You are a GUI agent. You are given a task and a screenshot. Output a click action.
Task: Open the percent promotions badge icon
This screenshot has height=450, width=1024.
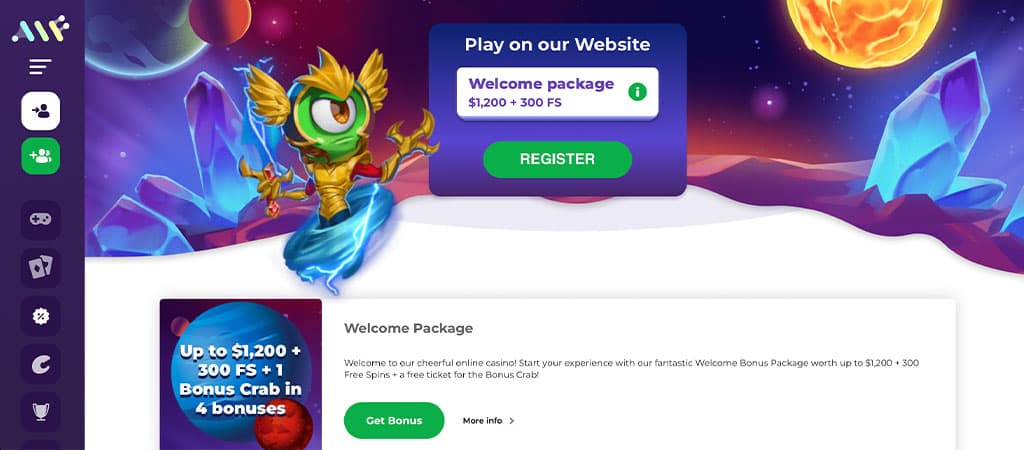[x=40, y=316]
